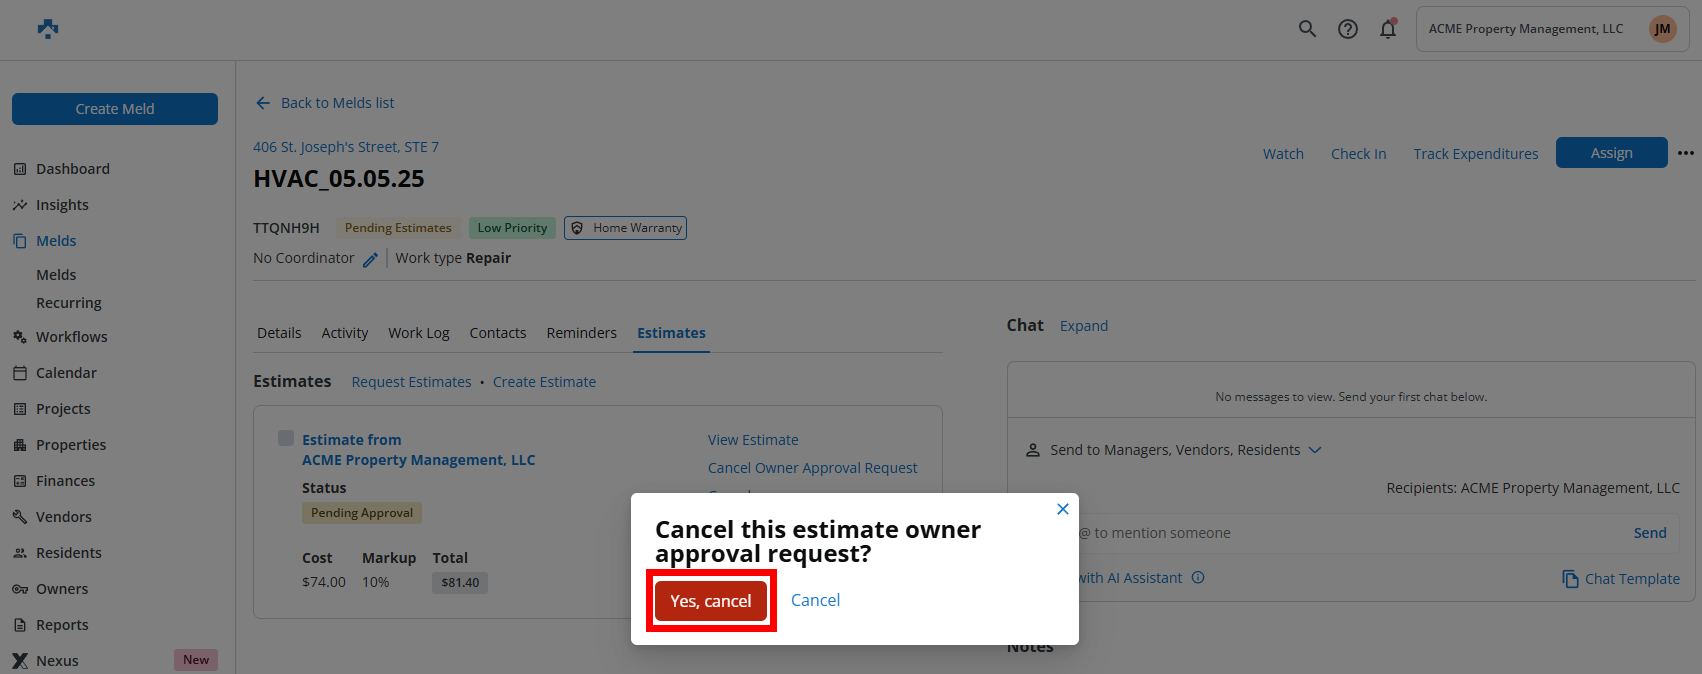
Task: Click the Home Warranty tag
Action: 625,228
